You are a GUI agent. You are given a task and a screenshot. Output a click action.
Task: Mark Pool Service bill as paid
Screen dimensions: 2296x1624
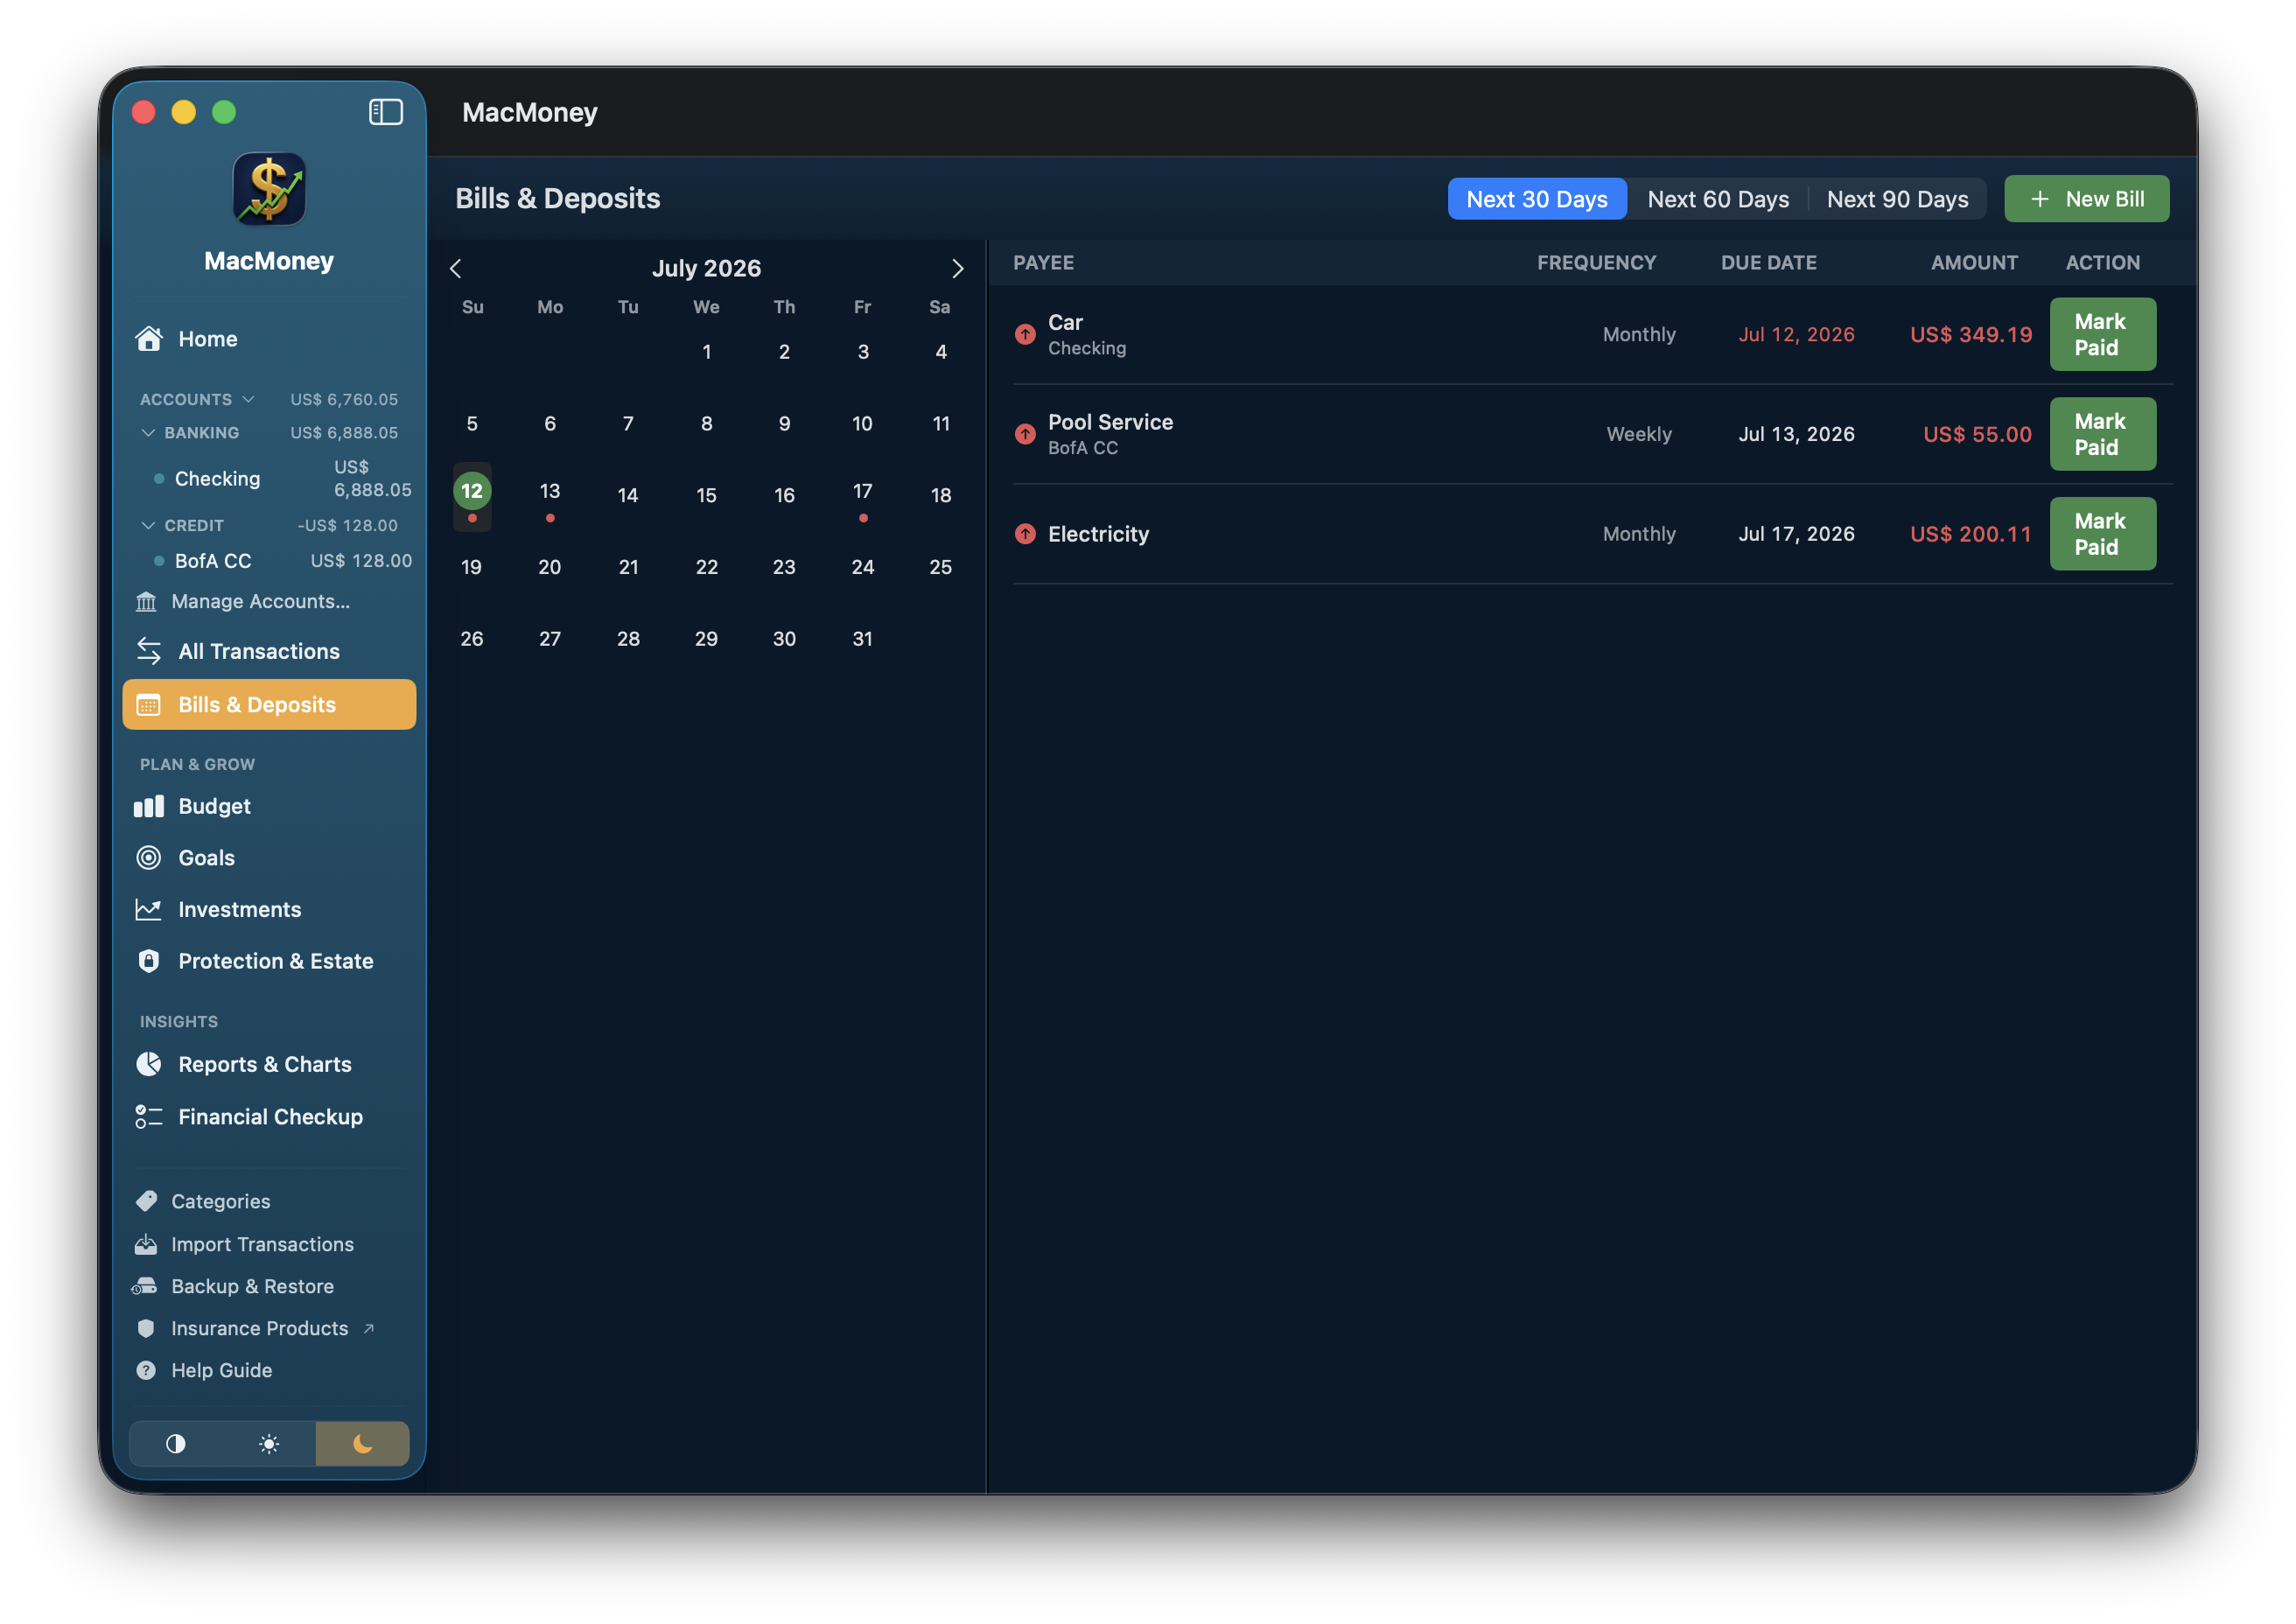(2102, 434)
